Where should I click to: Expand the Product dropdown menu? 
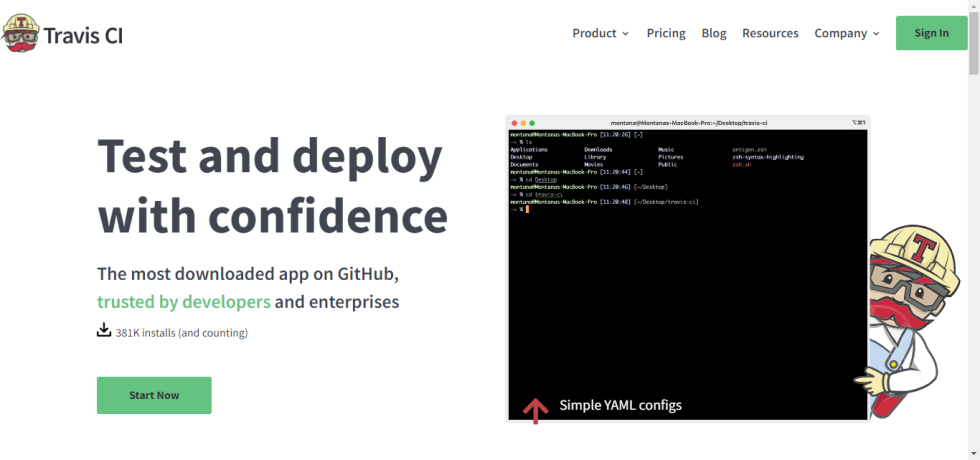coord(600,33)
